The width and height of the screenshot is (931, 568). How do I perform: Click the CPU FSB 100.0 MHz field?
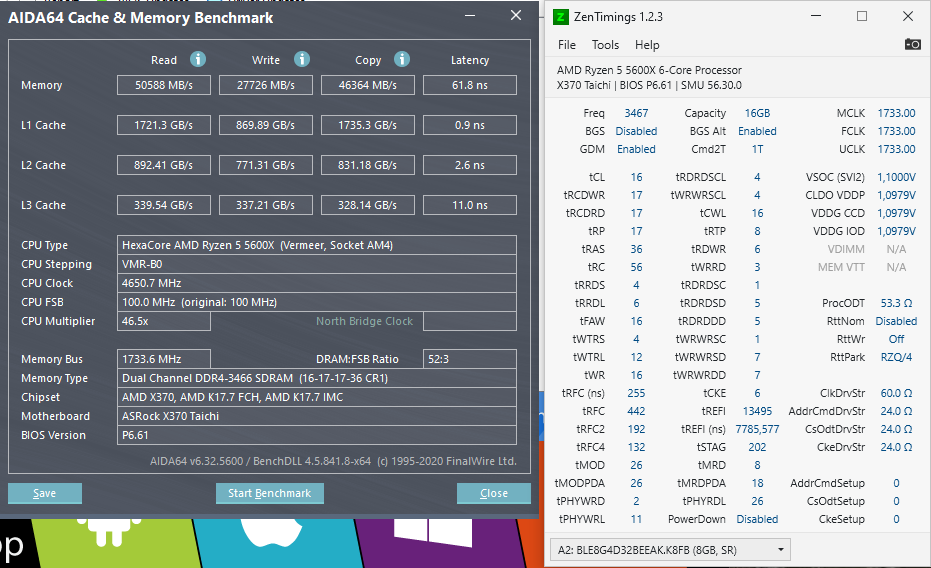click(x=316, y=302)
